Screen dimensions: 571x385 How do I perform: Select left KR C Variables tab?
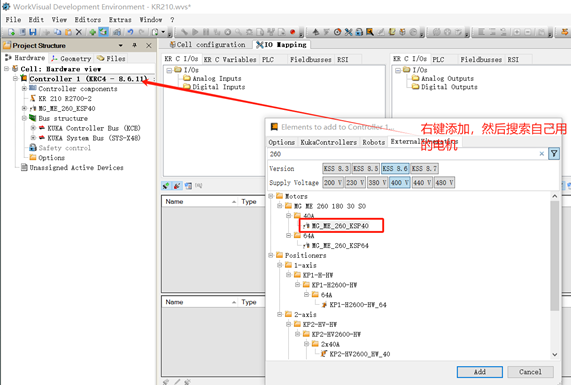230,59
